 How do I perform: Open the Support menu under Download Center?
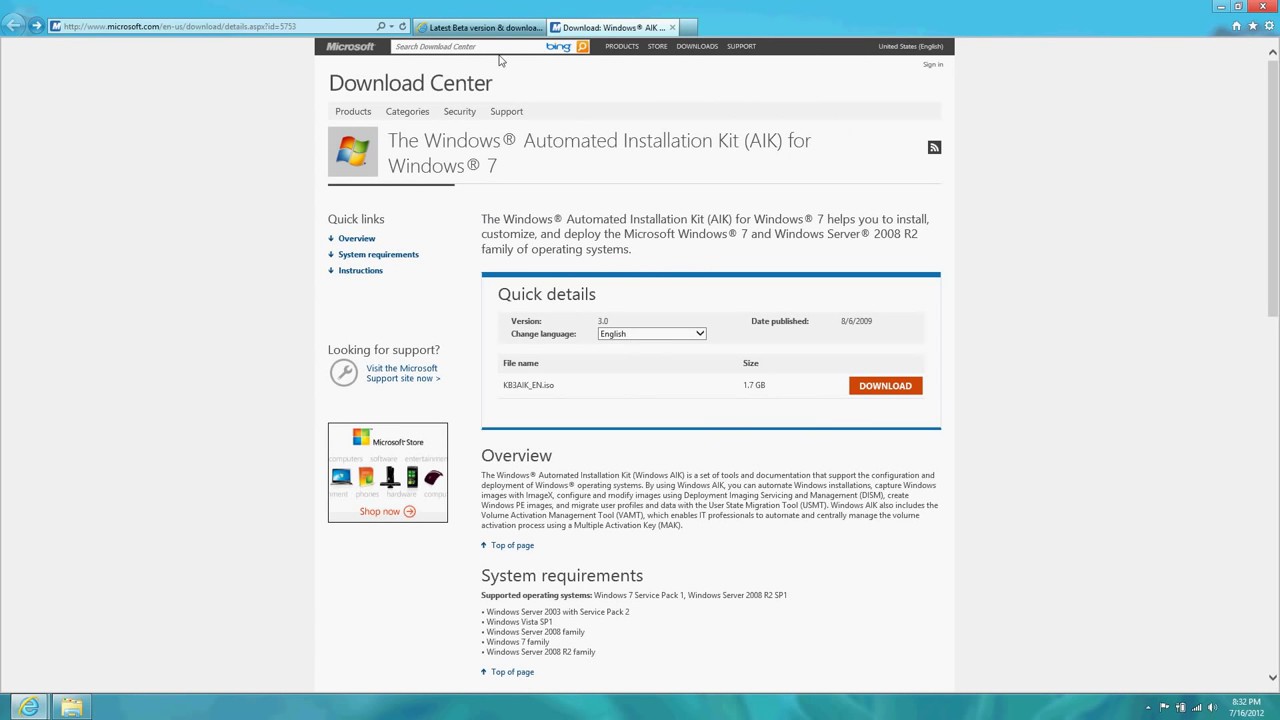point(506,111)
